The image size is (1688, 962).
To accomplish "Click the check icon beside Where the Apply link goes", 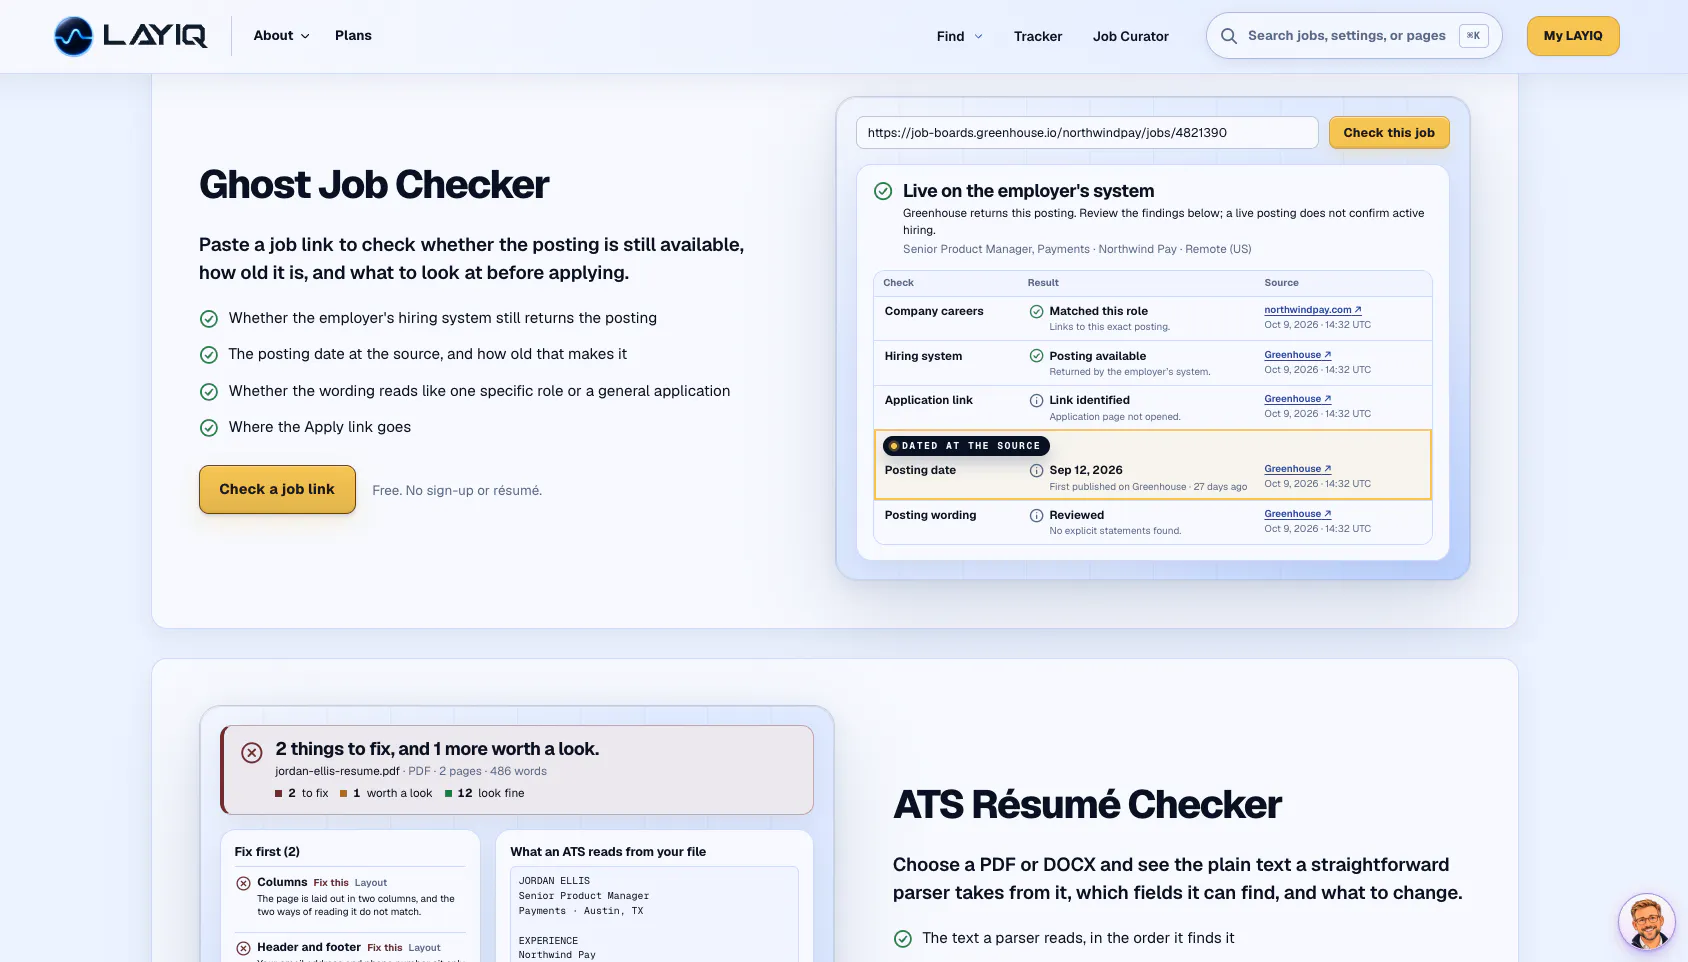I will point(209,428).
